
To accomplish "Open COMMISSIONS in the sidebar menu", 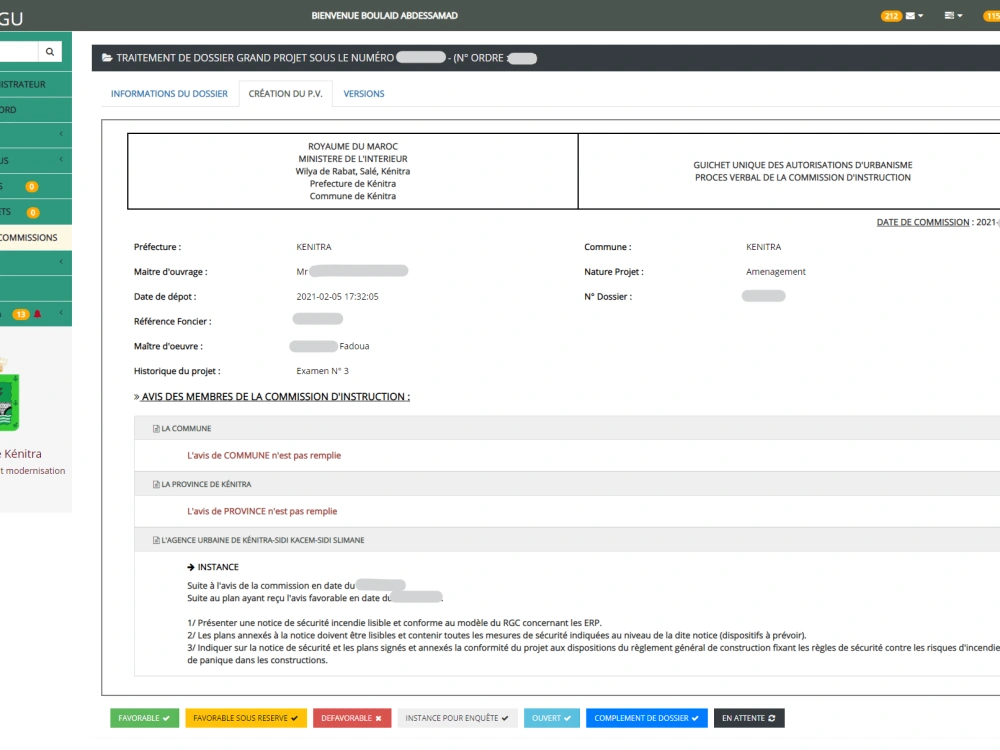I will pos(36,237).
